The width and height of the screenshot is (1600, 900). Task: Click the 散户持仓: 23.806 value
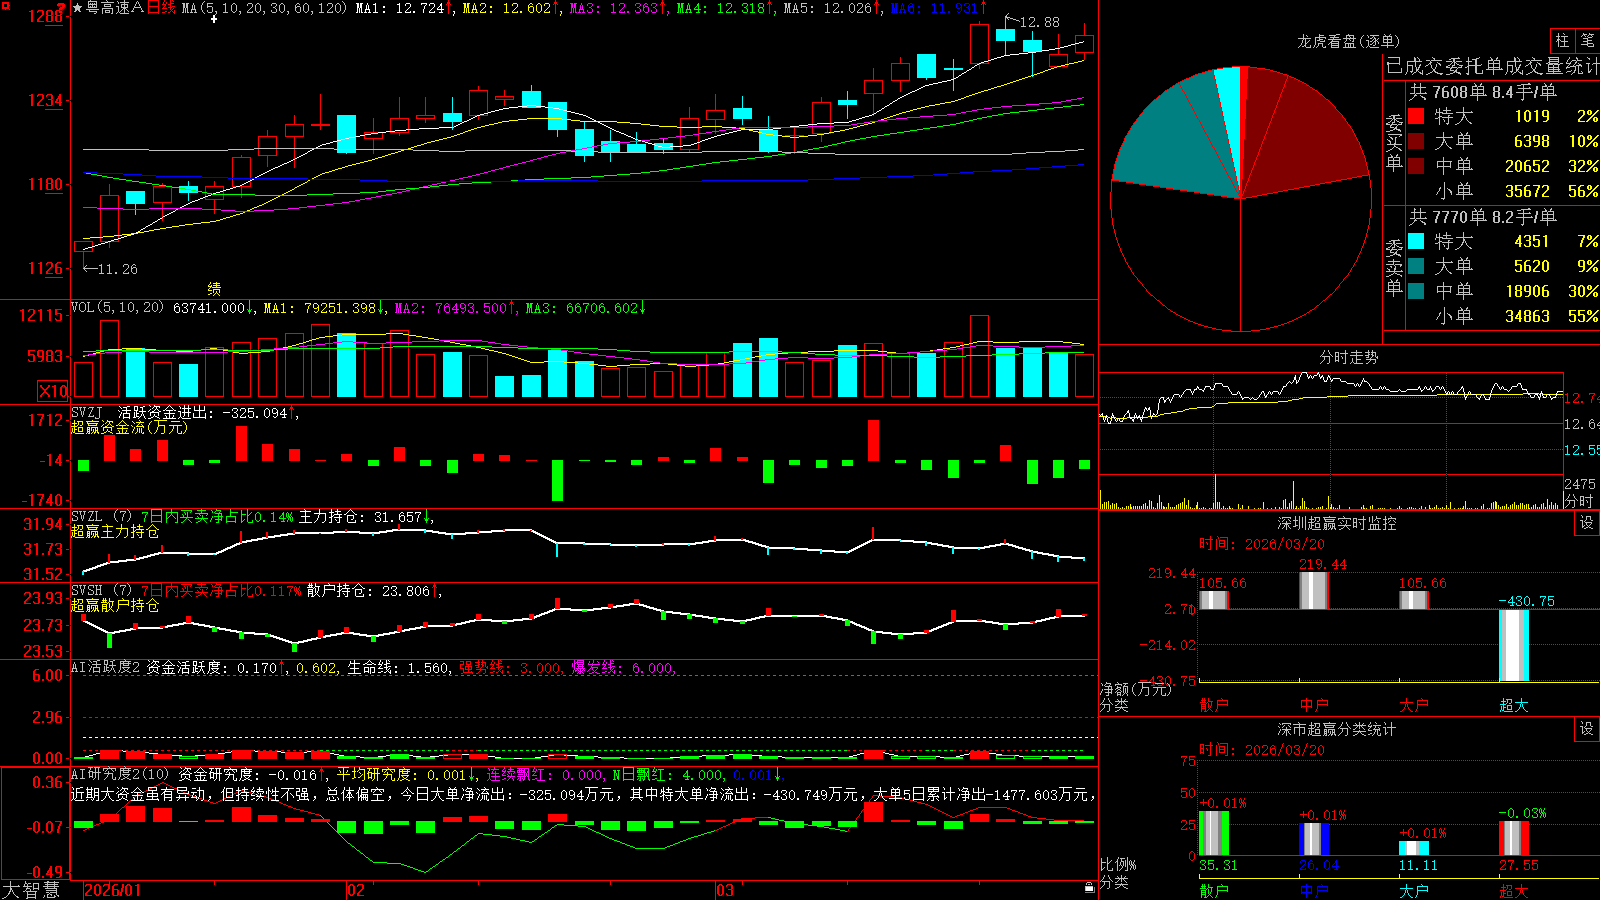point(368,591)
